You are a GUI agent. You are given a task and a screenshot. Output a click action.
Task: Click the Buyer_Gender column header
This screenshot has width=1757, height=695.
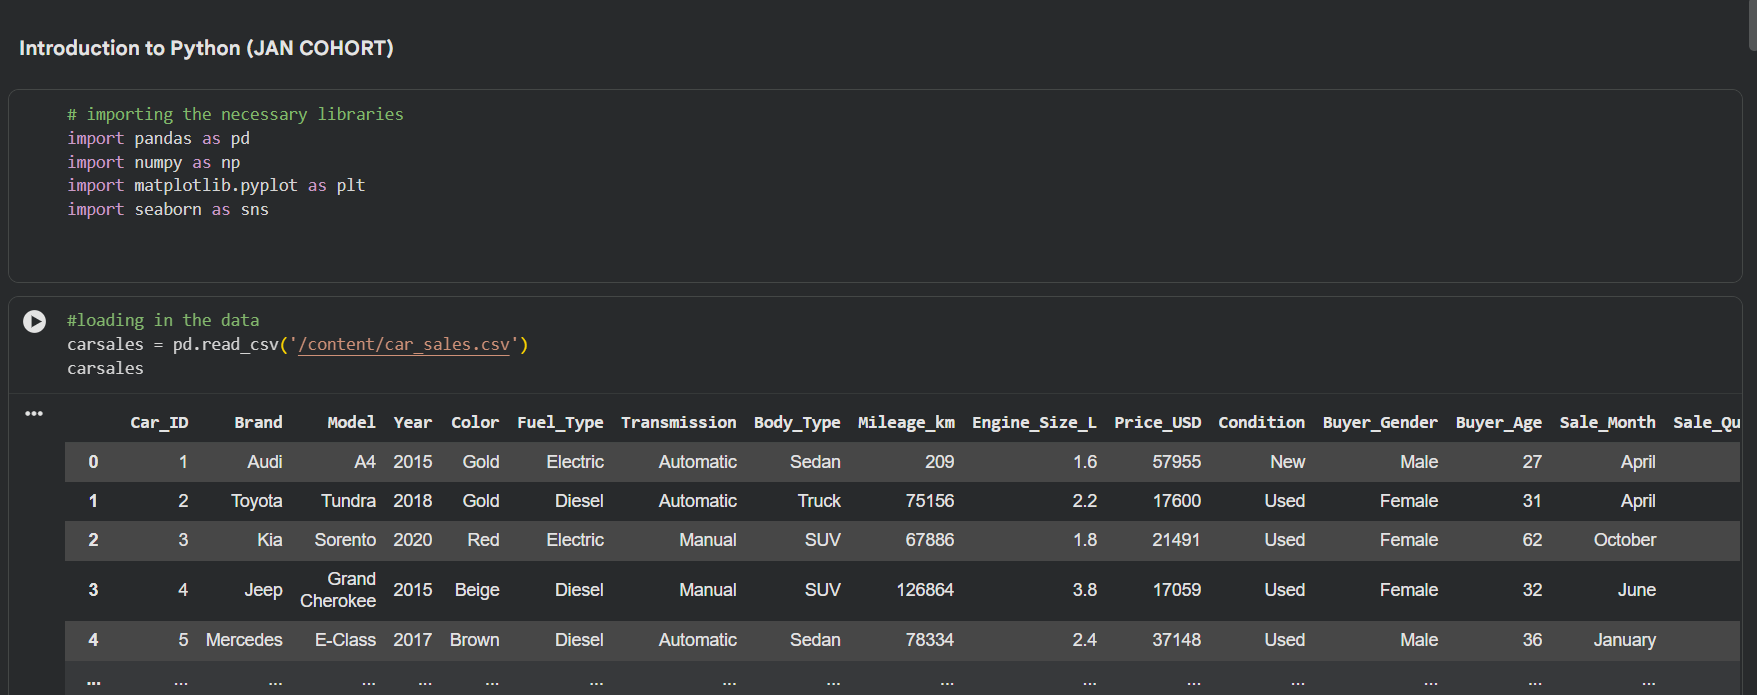[1380, 422]
